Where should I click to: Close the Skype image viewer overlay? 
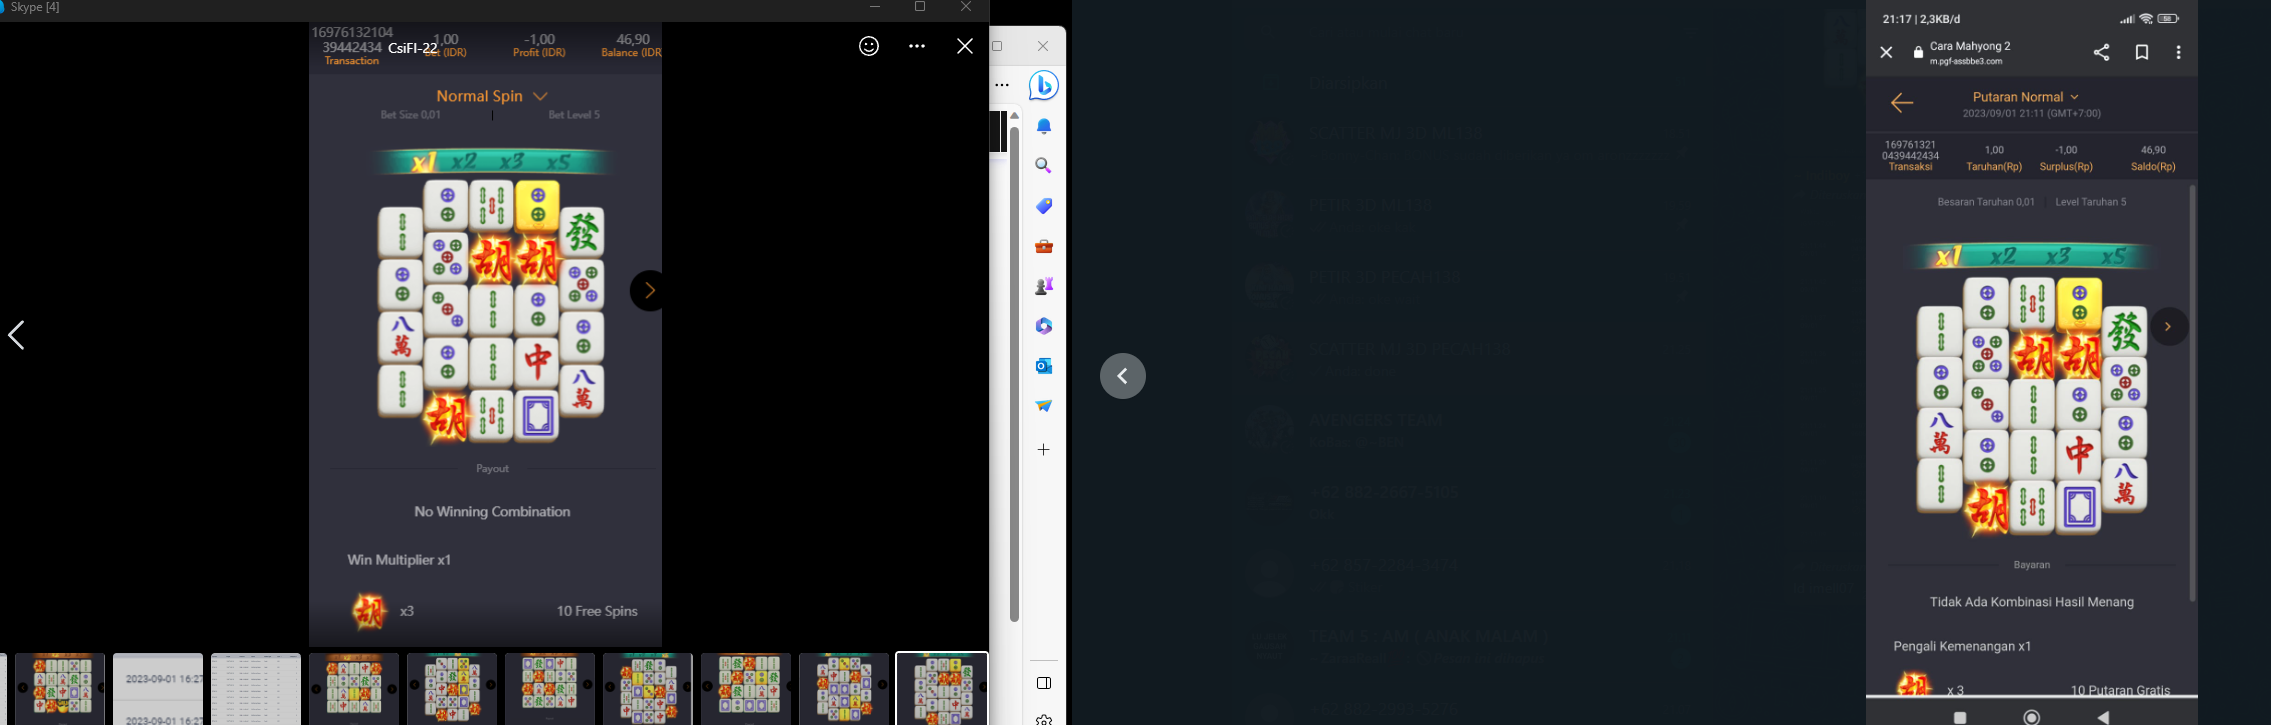pyautogui.click(x=965, y=46)
